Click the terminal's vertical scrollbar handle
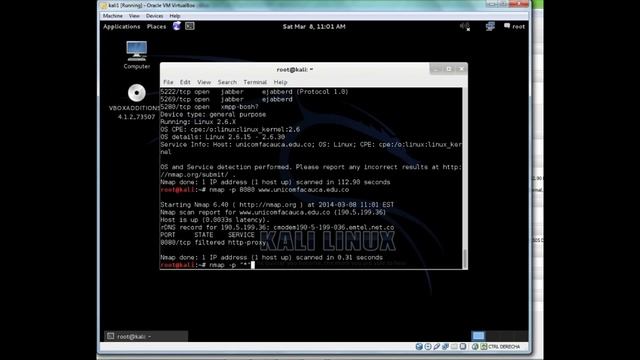640x360 pixels. (465, 258)
